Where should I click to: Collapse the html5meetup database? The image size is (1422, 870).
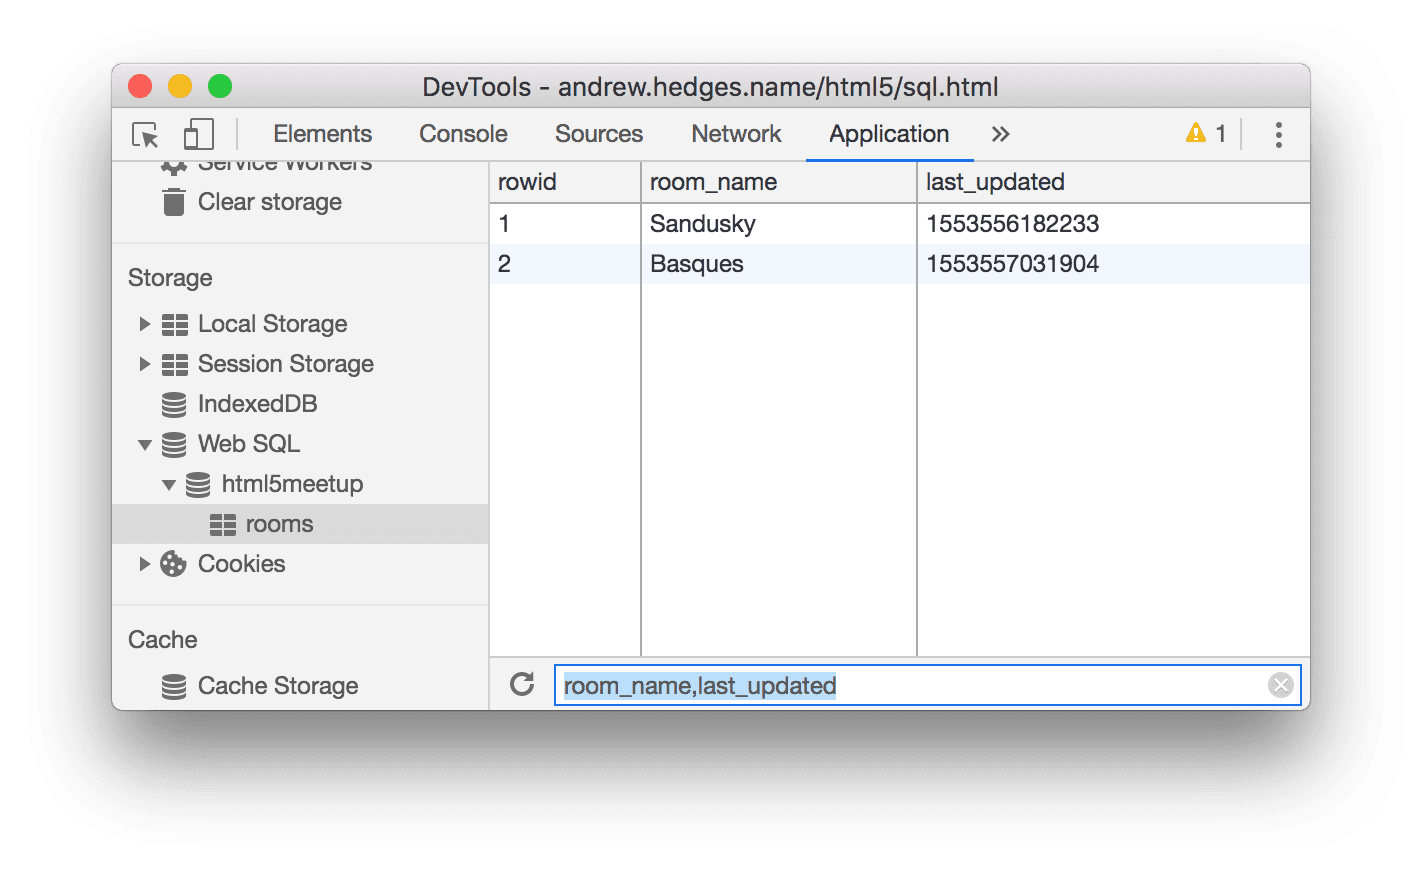[x=170, y=484]
